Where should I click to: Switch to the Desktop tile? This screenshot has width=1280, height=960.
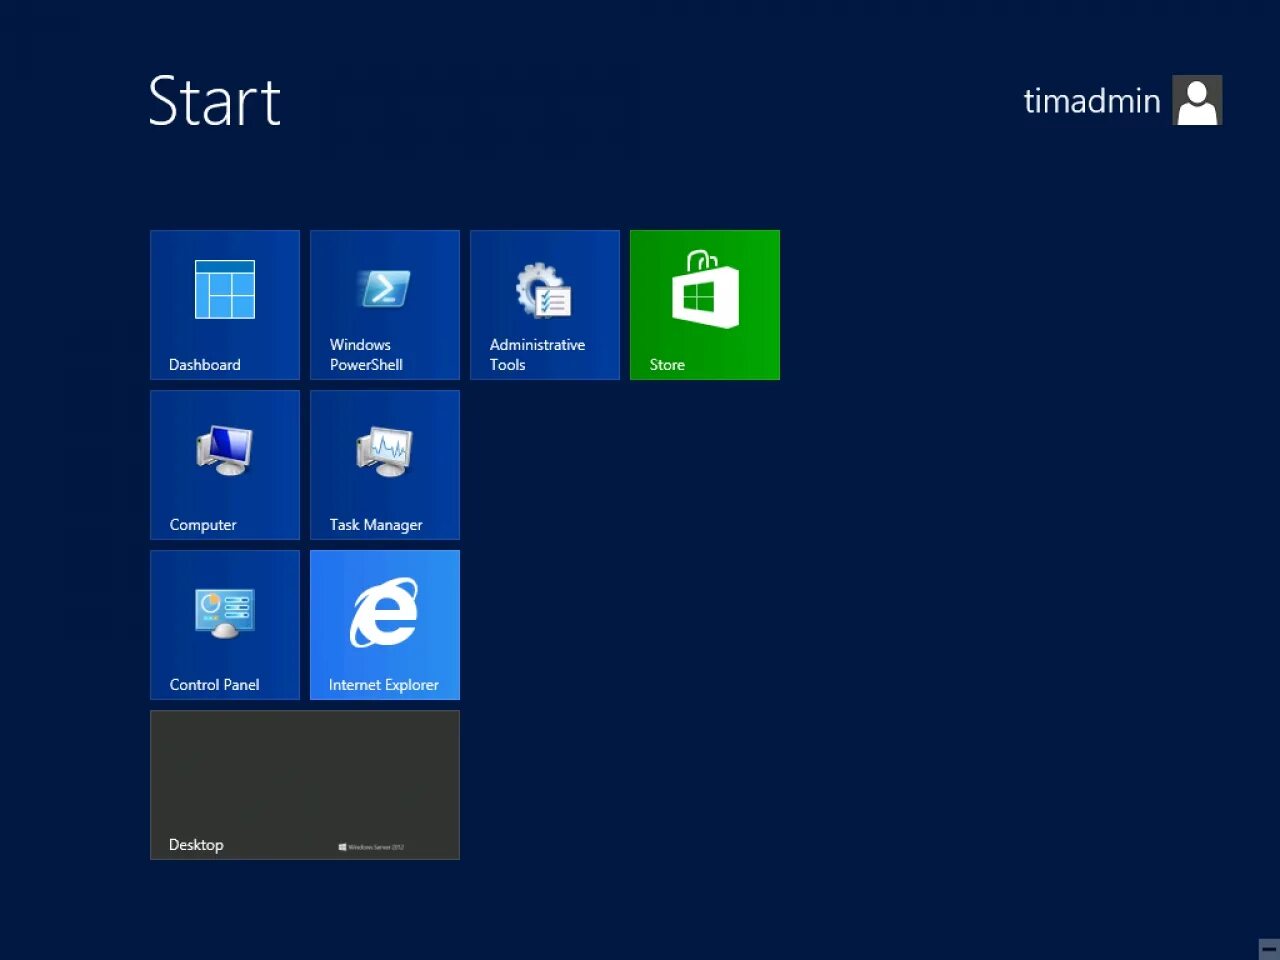click(x=304, y=785)
